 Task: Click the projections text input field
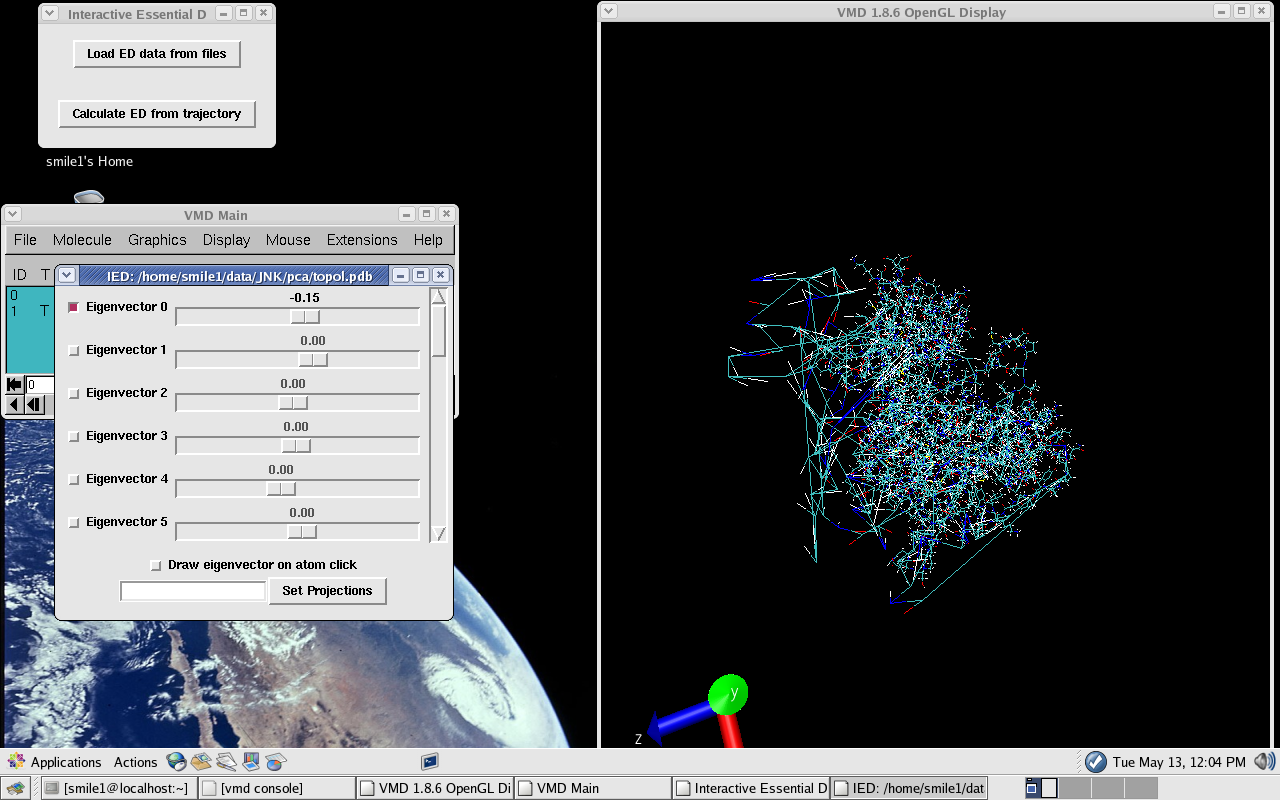(193, 591)
